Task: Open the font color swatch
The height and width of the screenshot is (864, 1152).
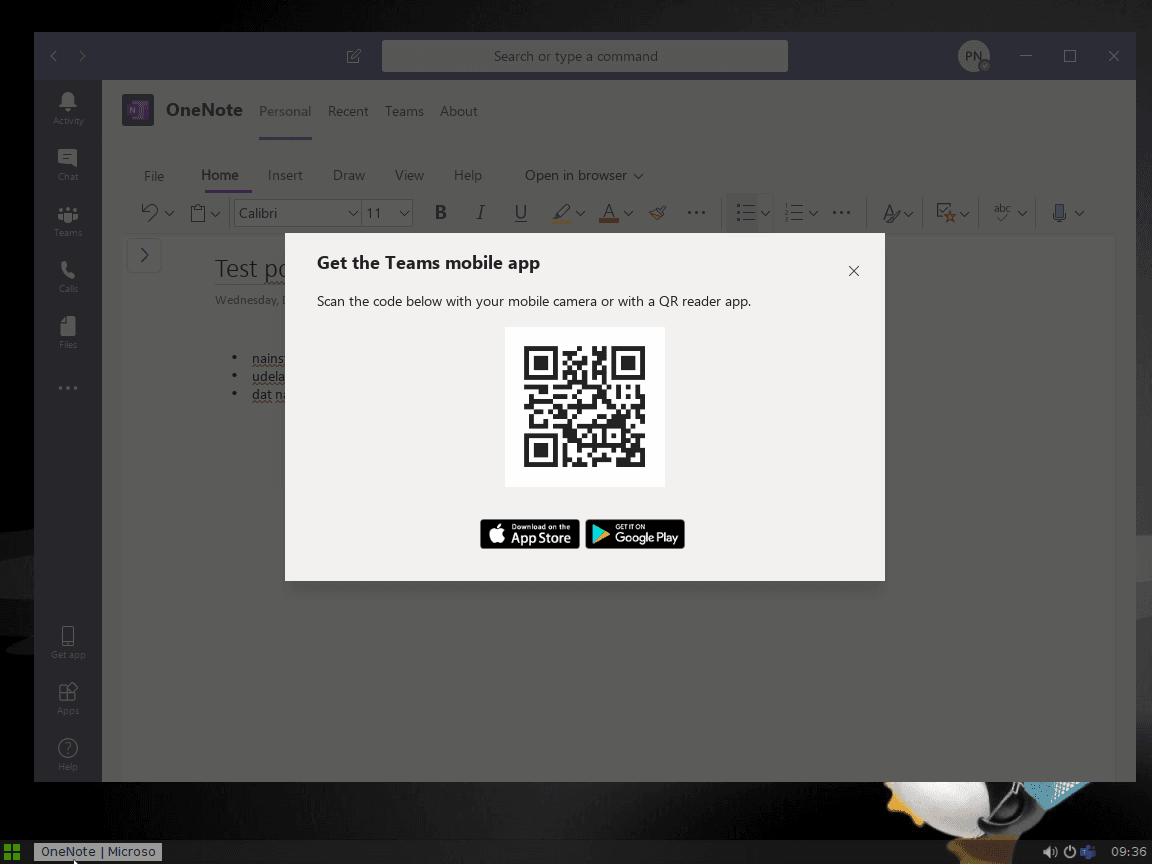Action: (x=609, y=212)
